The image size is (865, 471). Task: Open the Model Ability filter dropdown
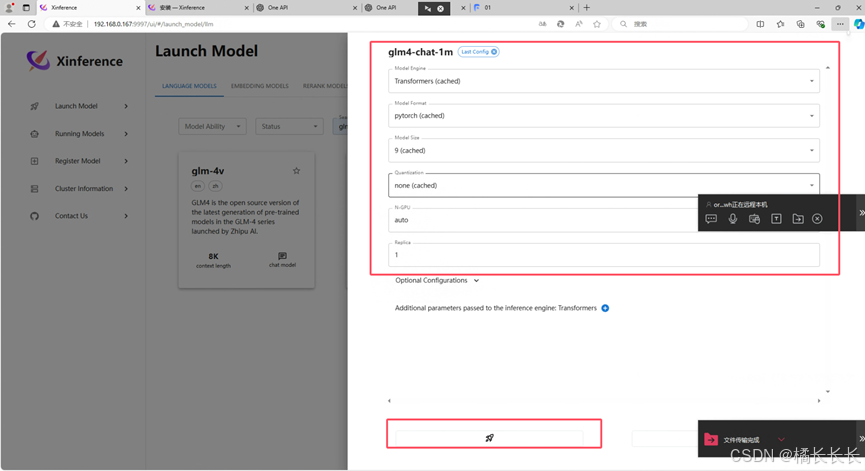point(212,126)
